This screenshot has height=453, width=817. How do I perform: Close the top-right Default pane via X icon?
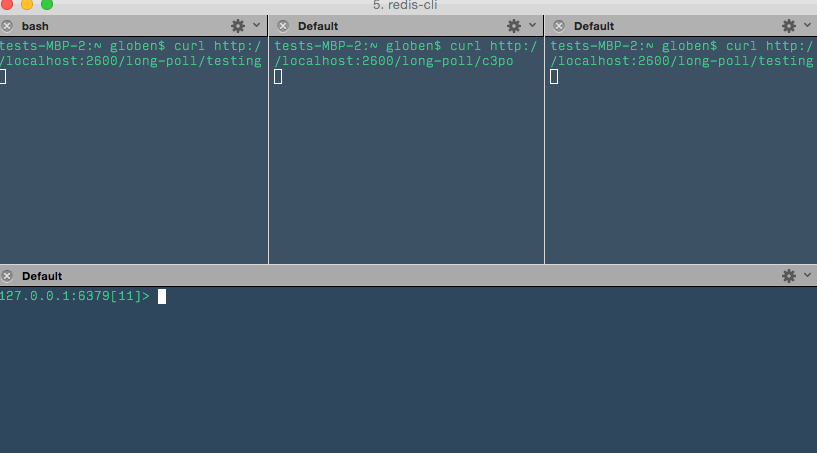point(559,26)
